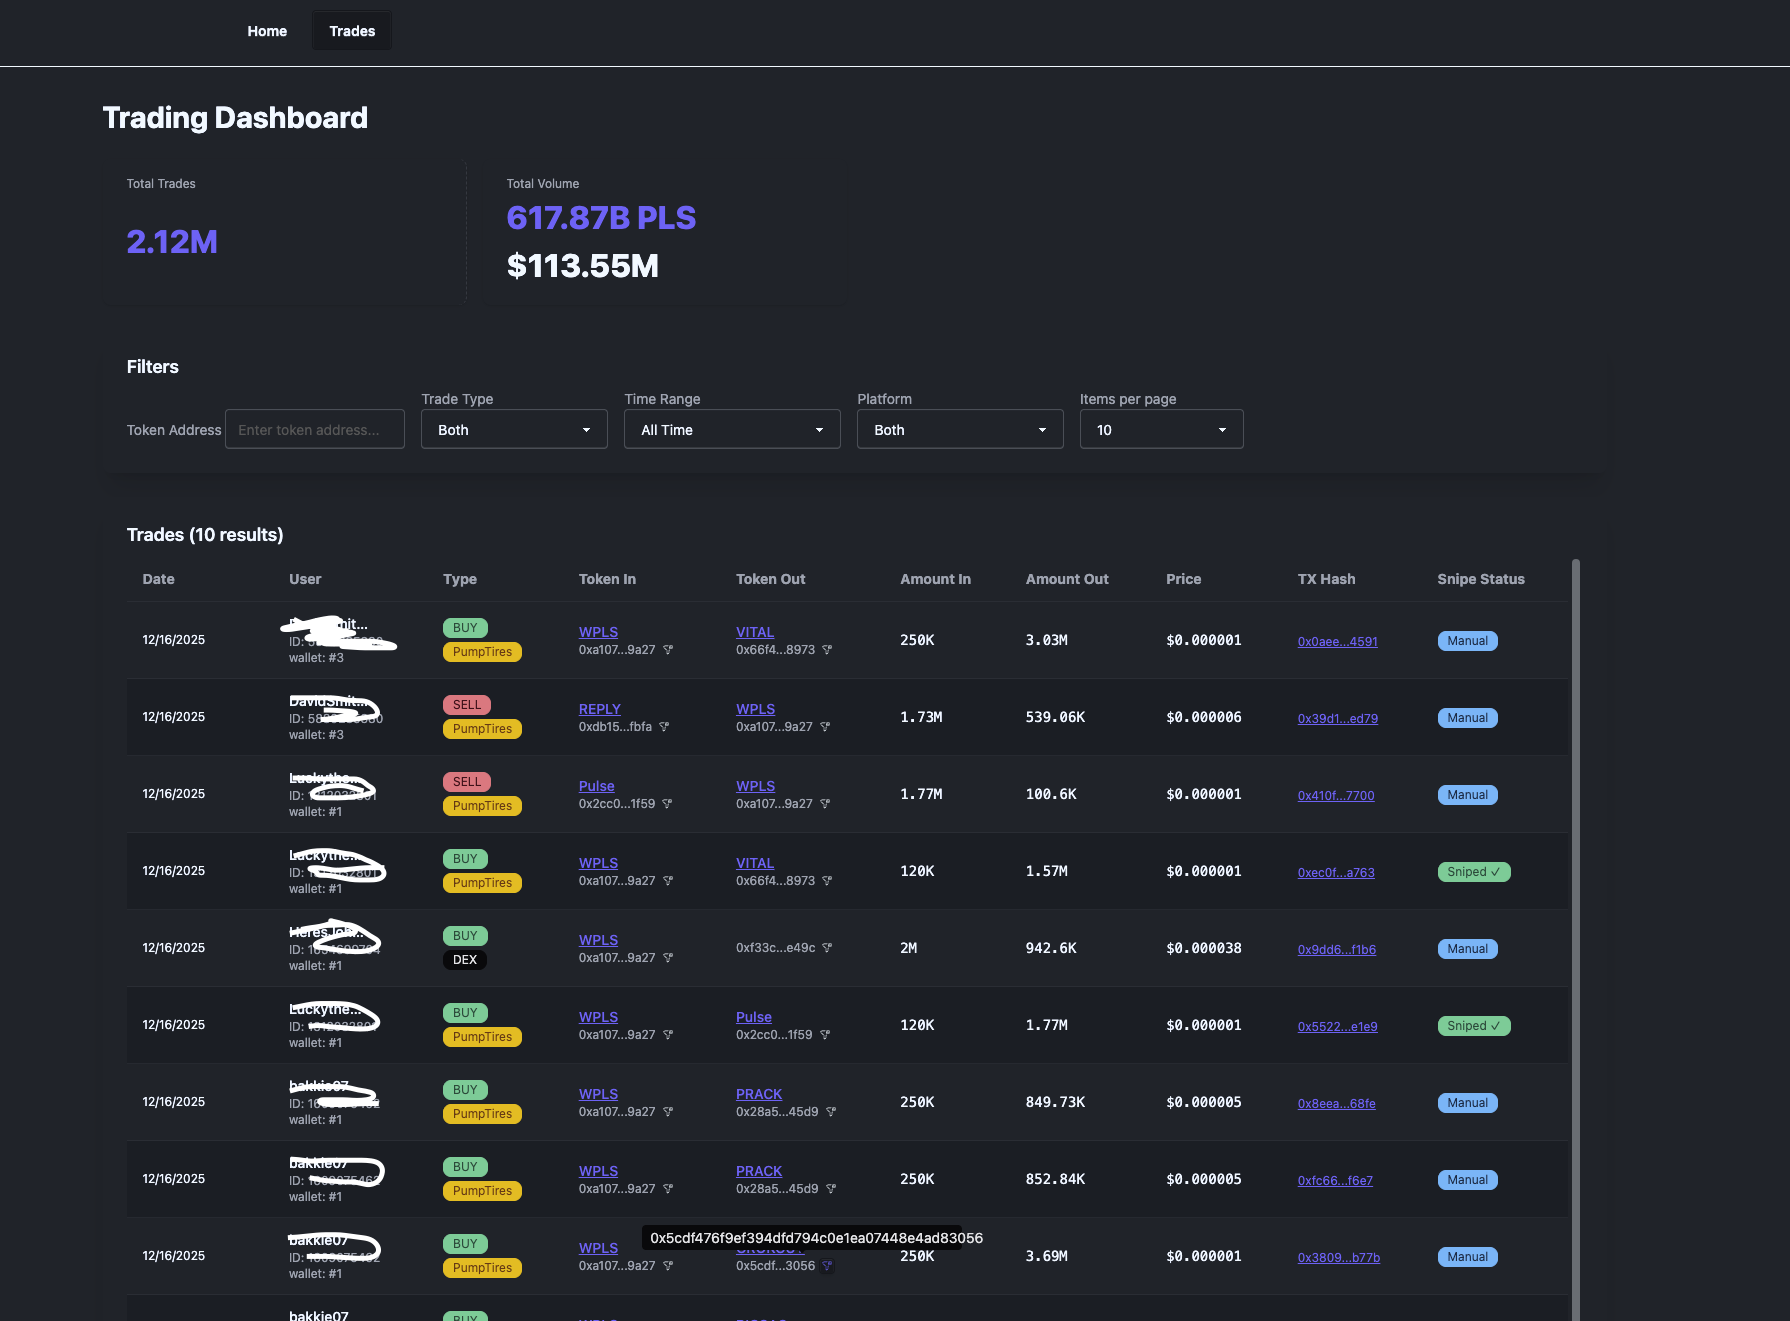Open Pulse token-in link in 0x410f...7700 row
This screenshot has height=1321, width=1790.
click(596, 786)
